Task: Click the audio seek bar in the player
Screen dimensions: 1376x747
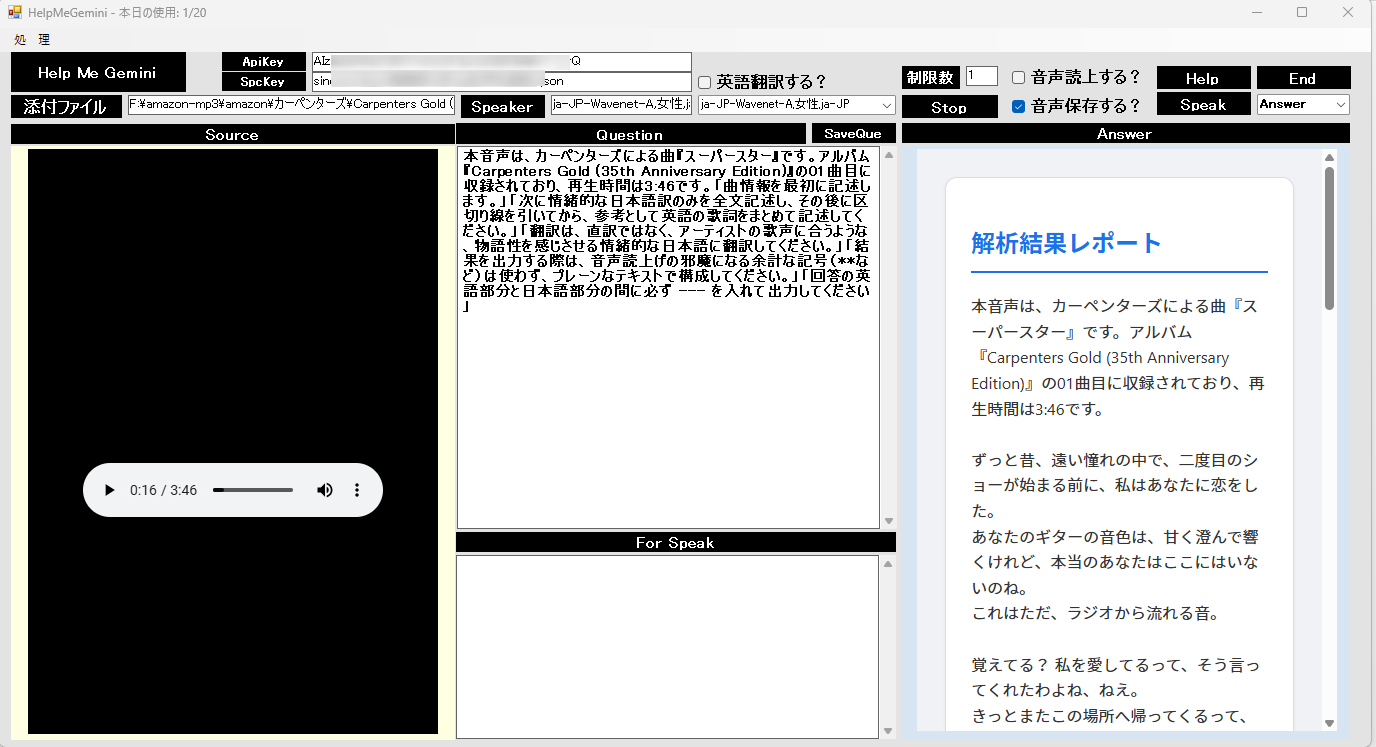Action: coord(253,490)
